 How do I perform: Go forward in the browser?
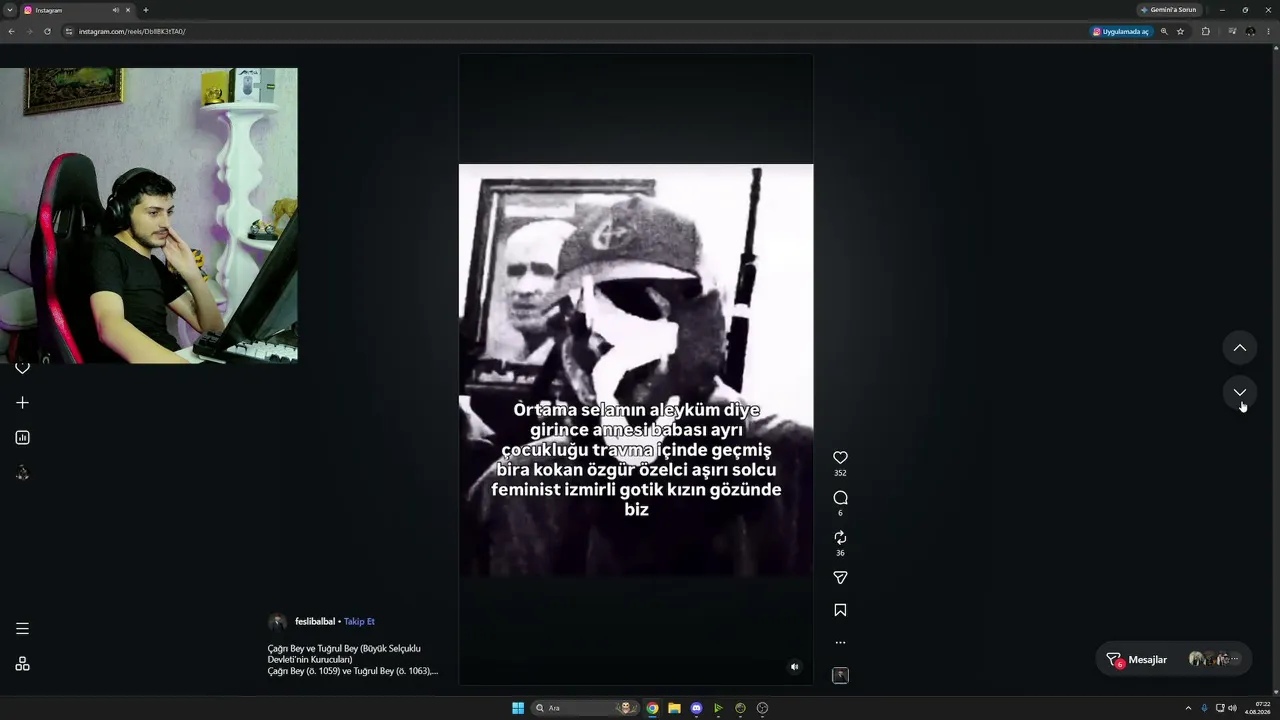tap(29, 31)
